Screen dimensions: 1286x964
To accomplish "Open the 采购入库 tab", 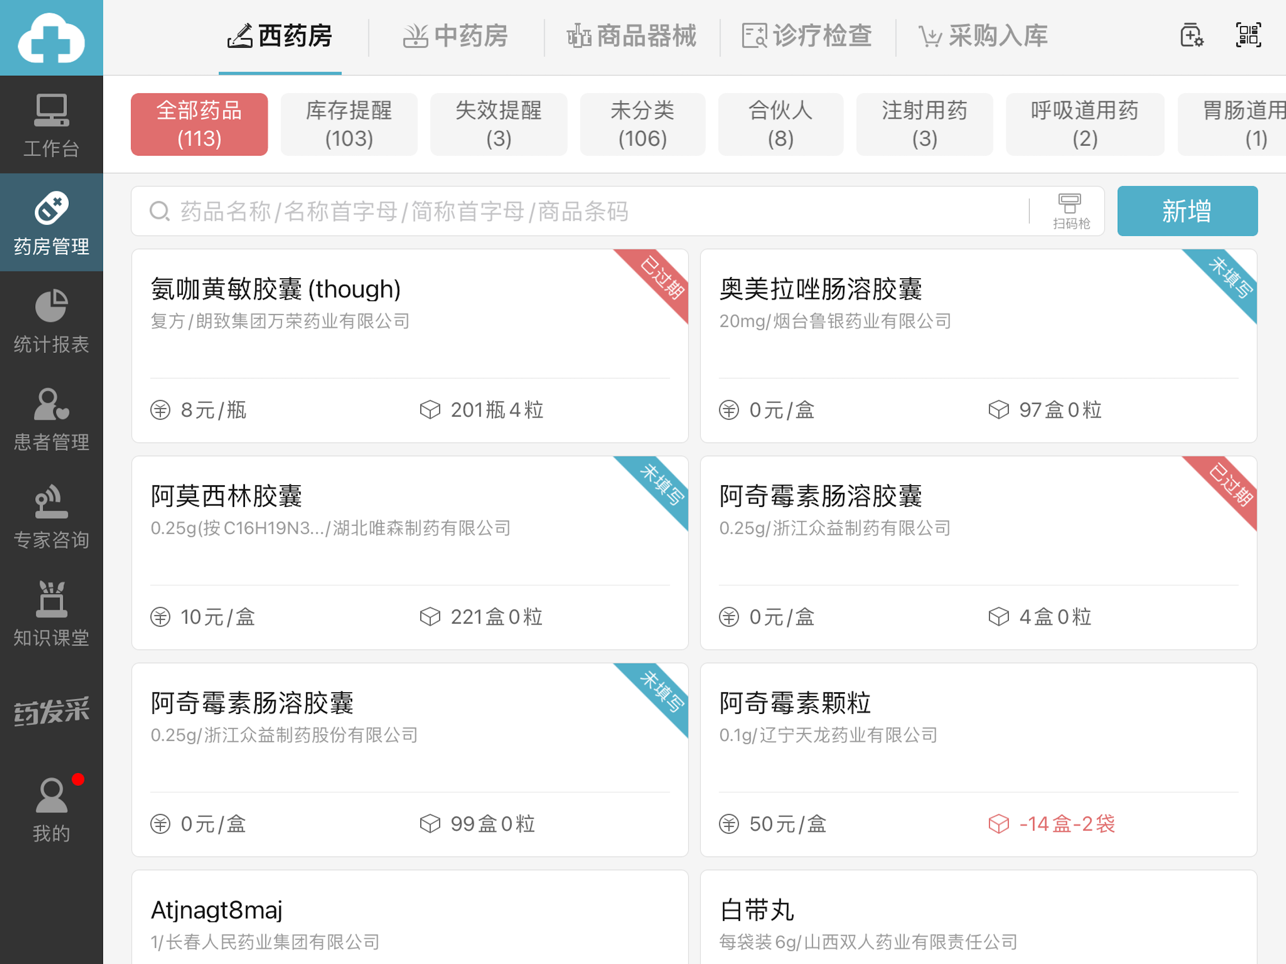I will click(983, 37).
